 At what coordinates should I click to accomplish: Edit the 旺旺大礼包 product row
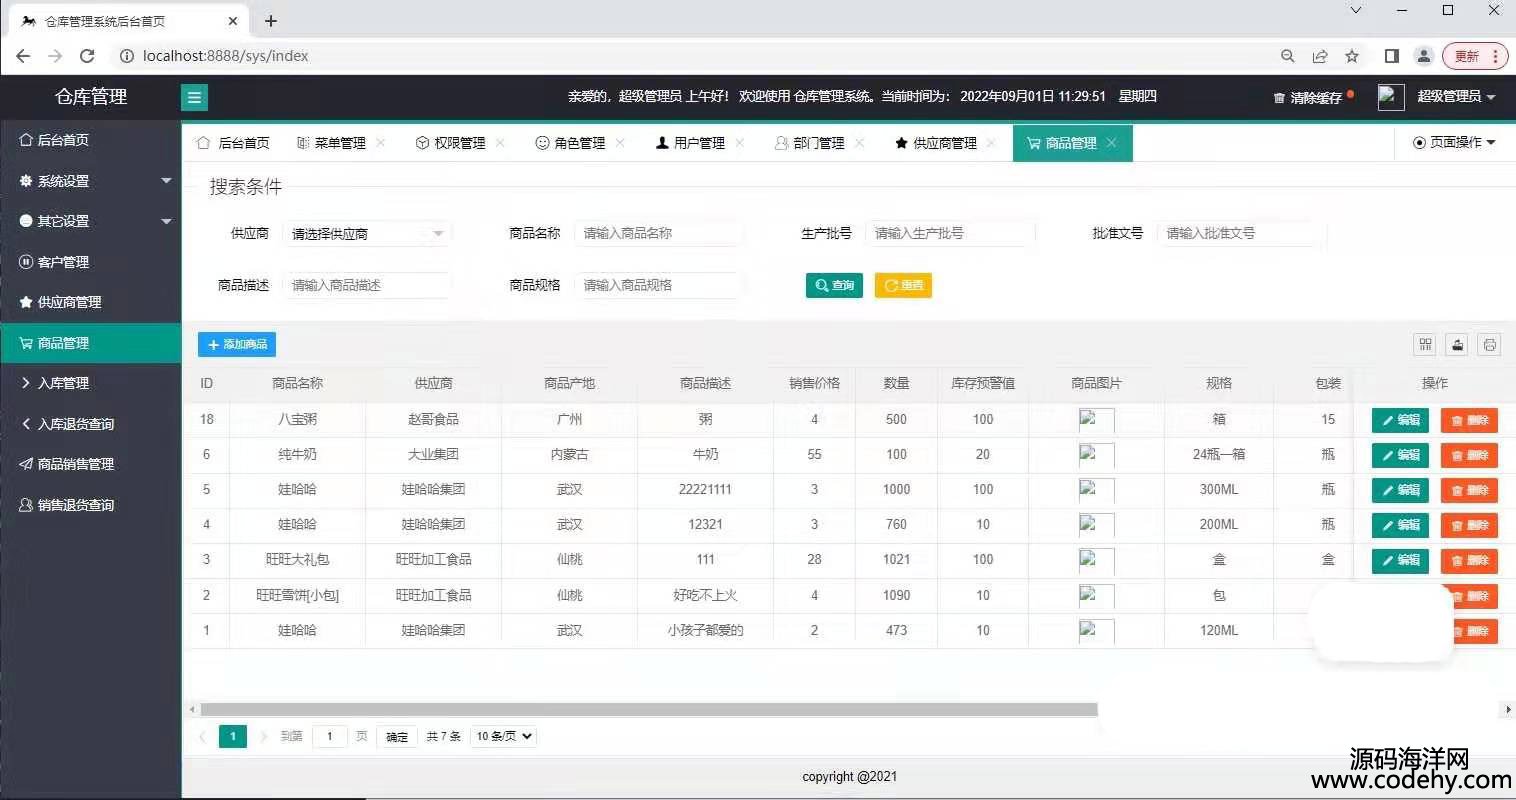[1400, 560]
